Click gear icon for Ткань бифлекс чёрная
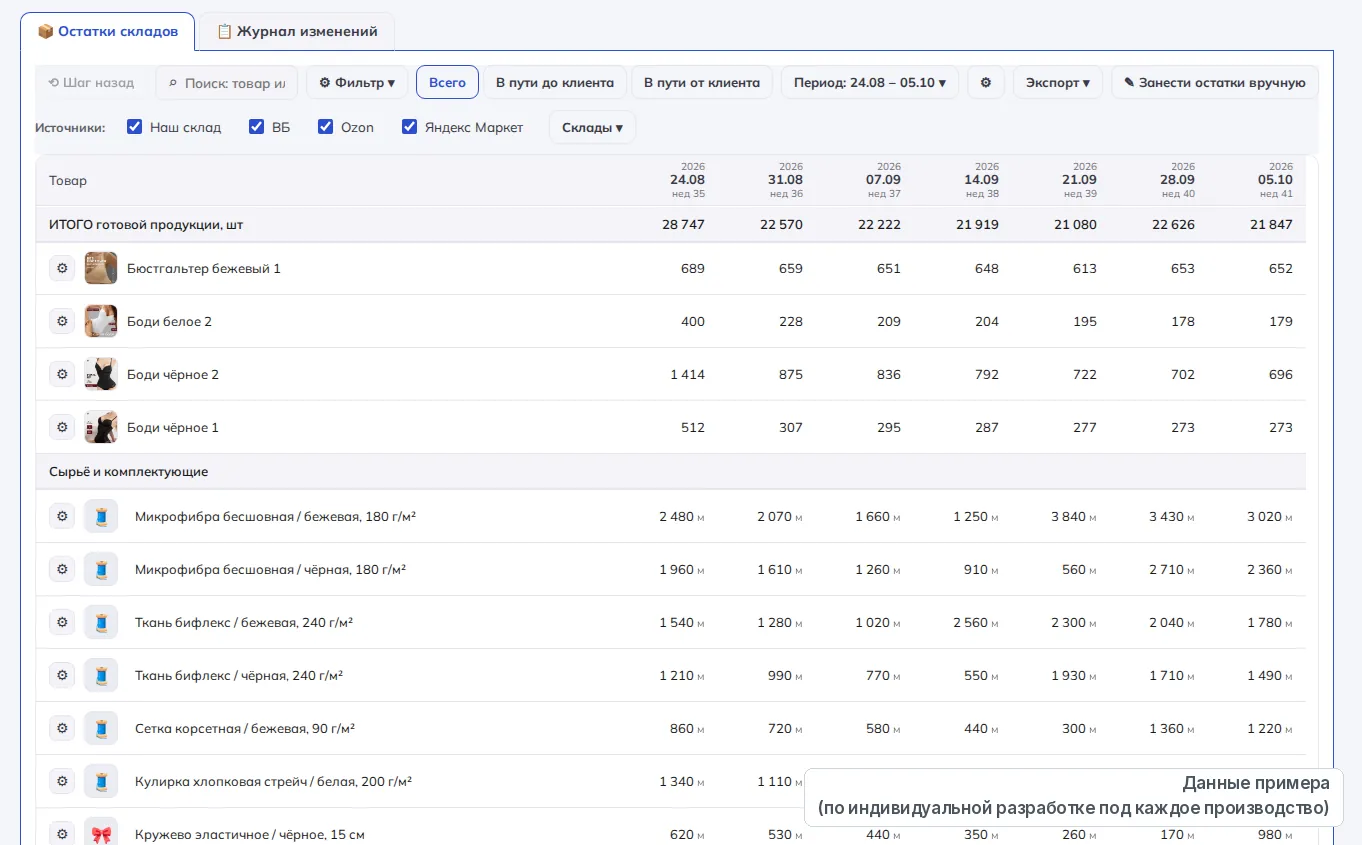Image resolution: width=1362 pixels, height=845 pixels. pyautogui.click(x=62, y=675)
